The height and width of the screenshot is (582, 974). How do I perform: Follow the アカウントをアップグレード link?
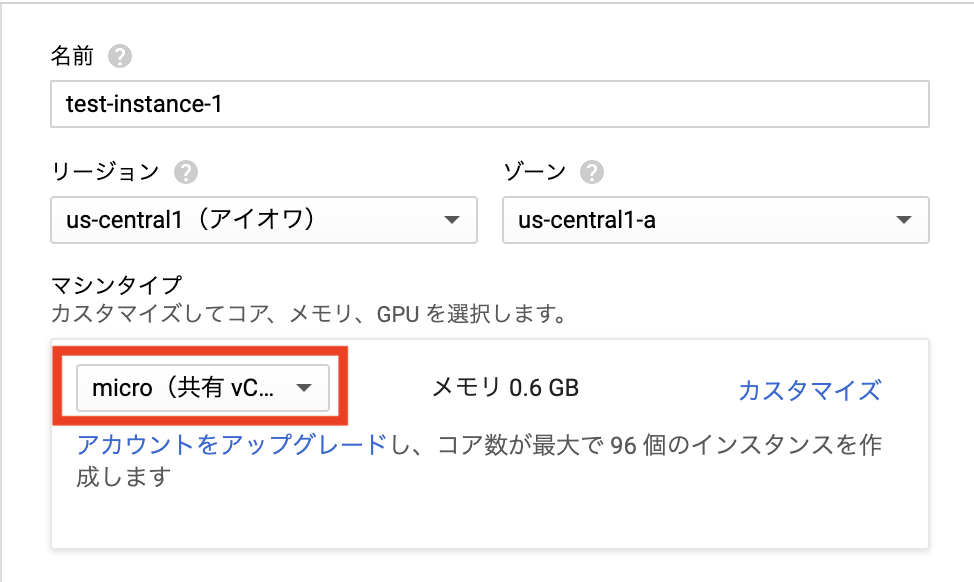[231, 446]
